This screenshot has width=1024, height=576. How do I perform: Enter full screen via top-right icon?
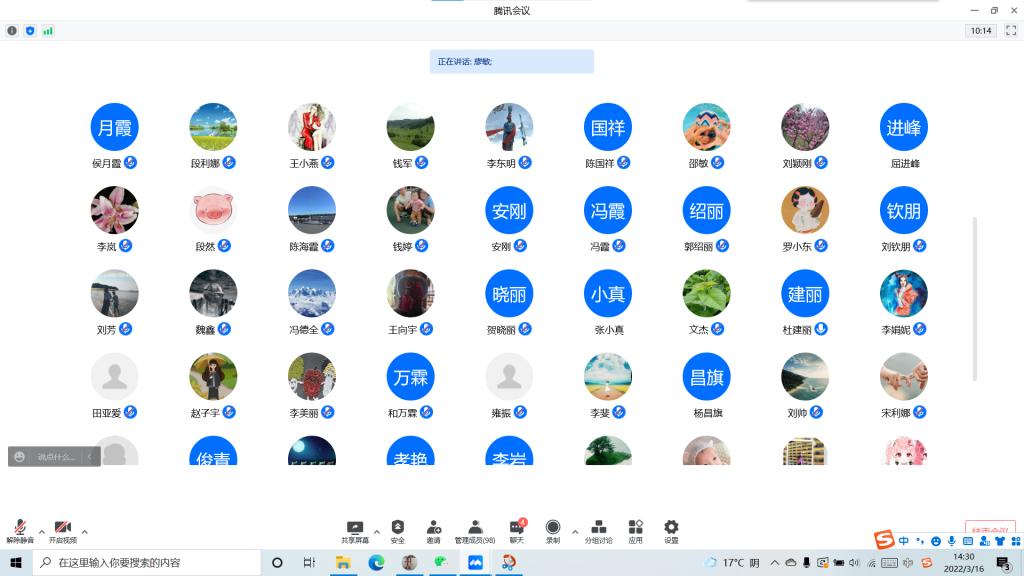1010,31
